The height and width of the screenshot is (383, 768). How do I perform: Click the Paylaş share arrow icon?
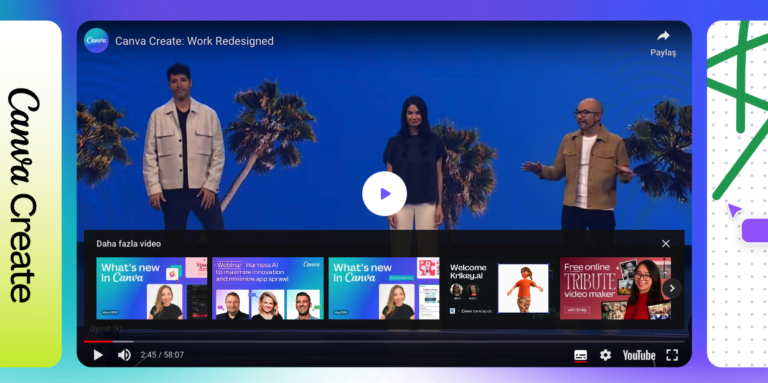pos(663,36)
